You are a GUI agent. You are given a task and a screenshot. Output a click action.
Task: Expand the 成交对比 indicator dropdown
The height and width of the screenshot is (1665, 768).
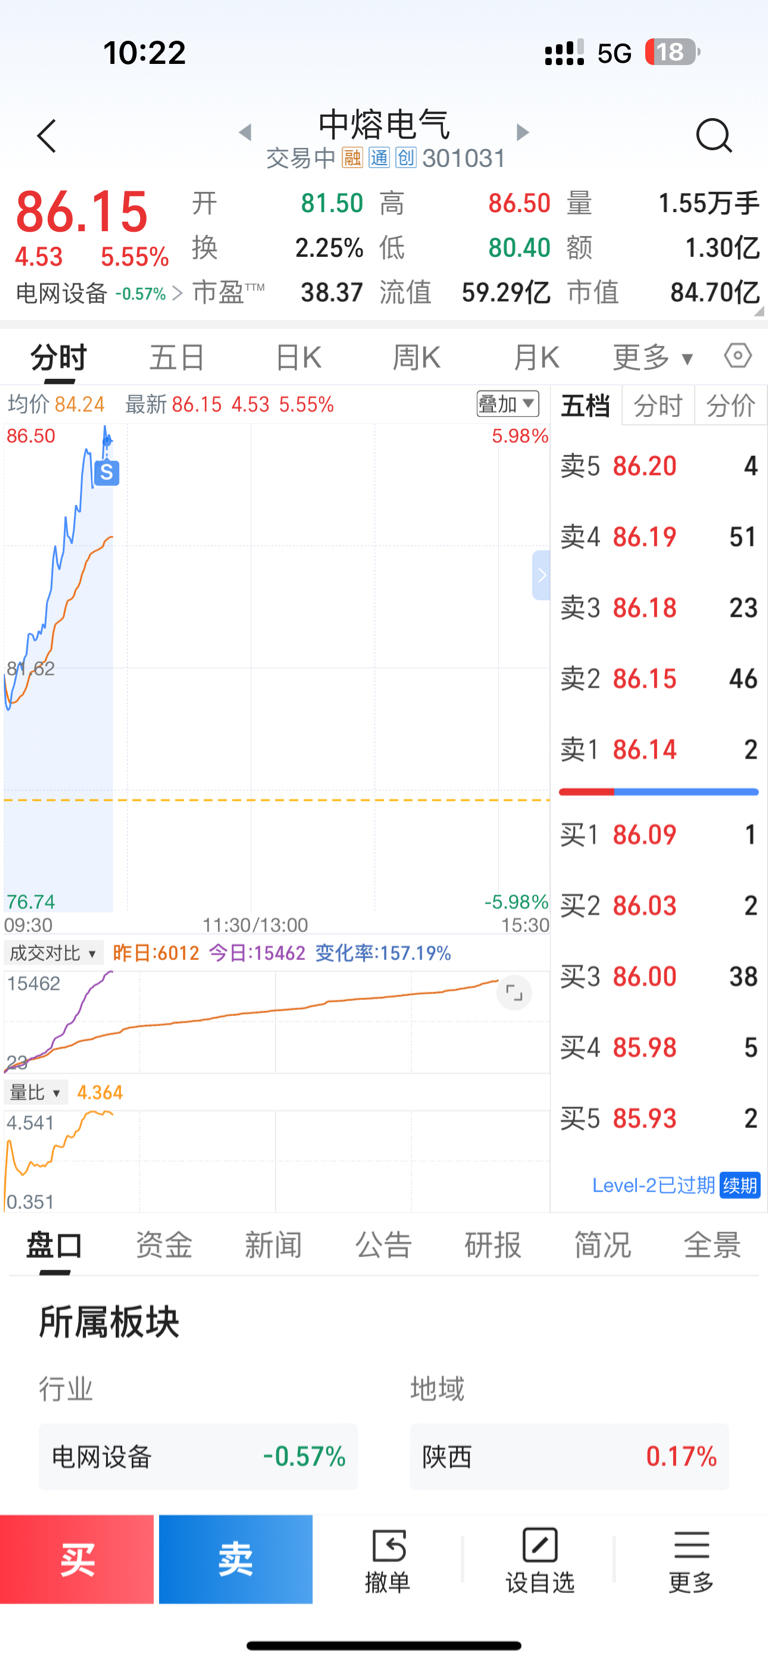(x=53, y=953)
